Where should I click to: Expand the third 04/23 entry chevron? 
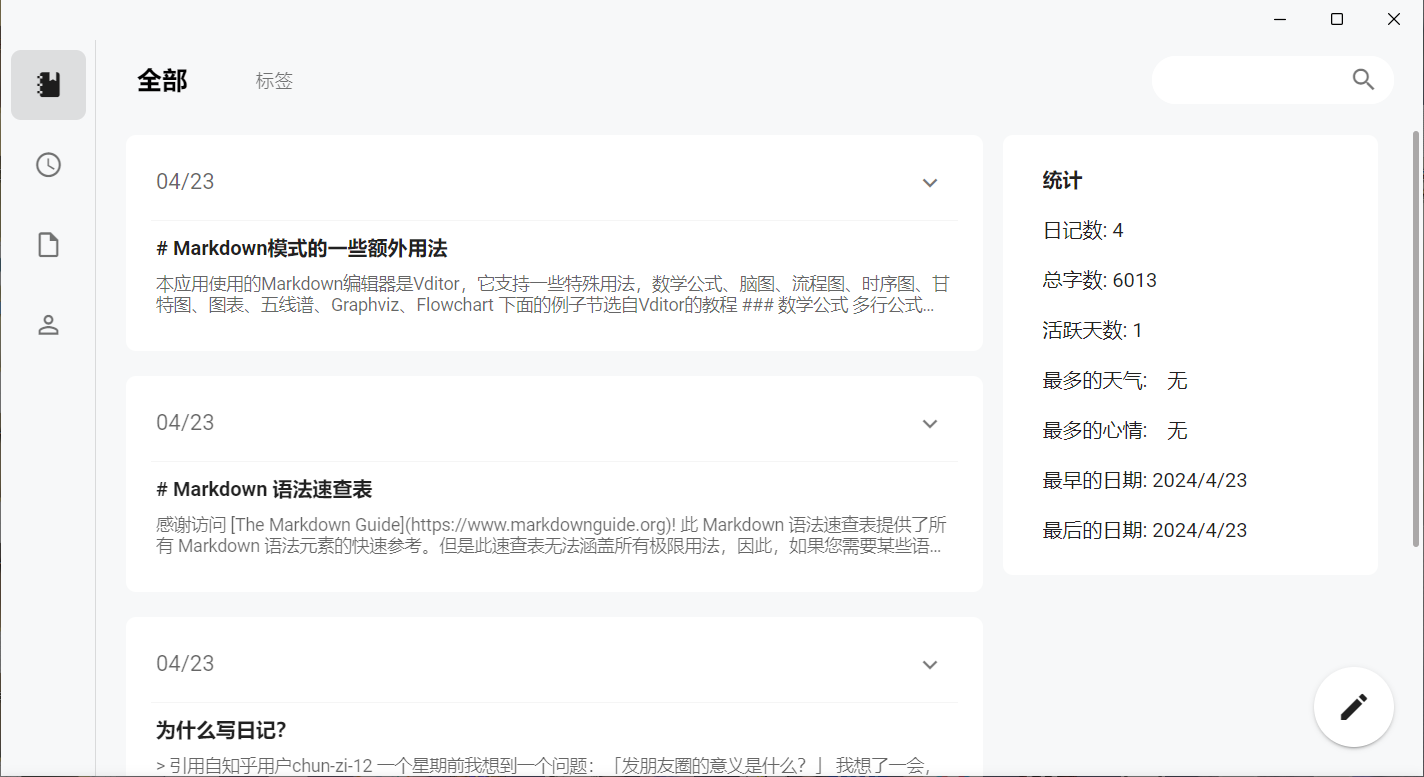pyautogui.click(x=930, y=664)
